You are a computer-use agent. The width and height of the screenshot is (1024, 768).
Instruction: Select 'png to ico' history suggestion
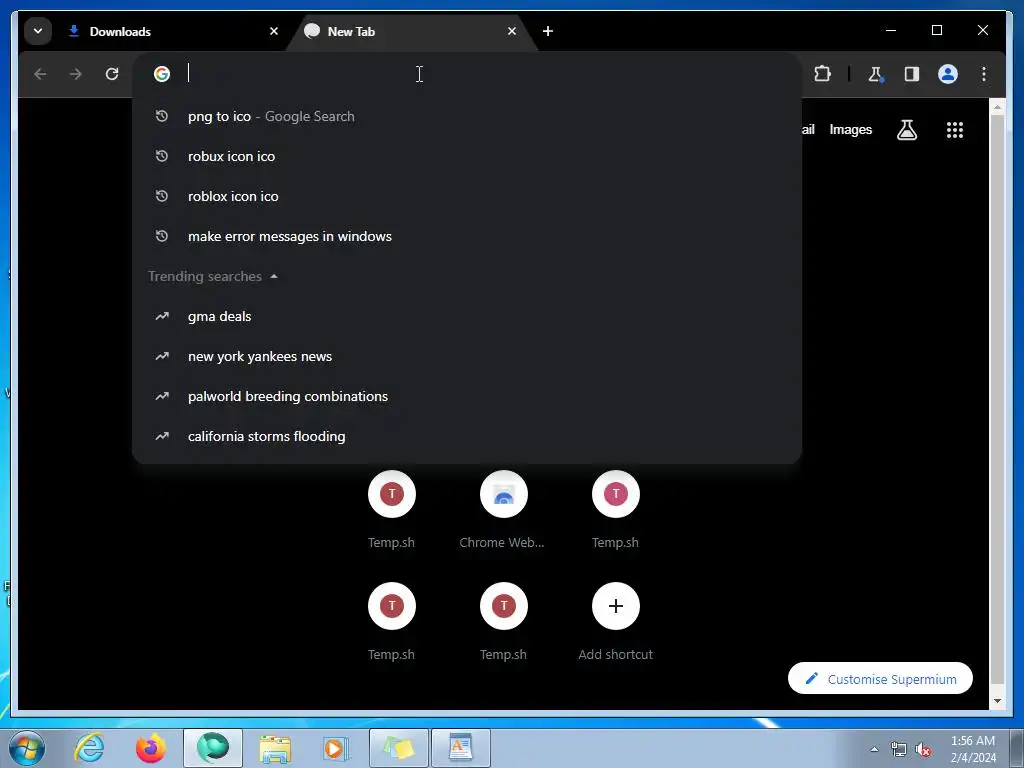[467, 116]
